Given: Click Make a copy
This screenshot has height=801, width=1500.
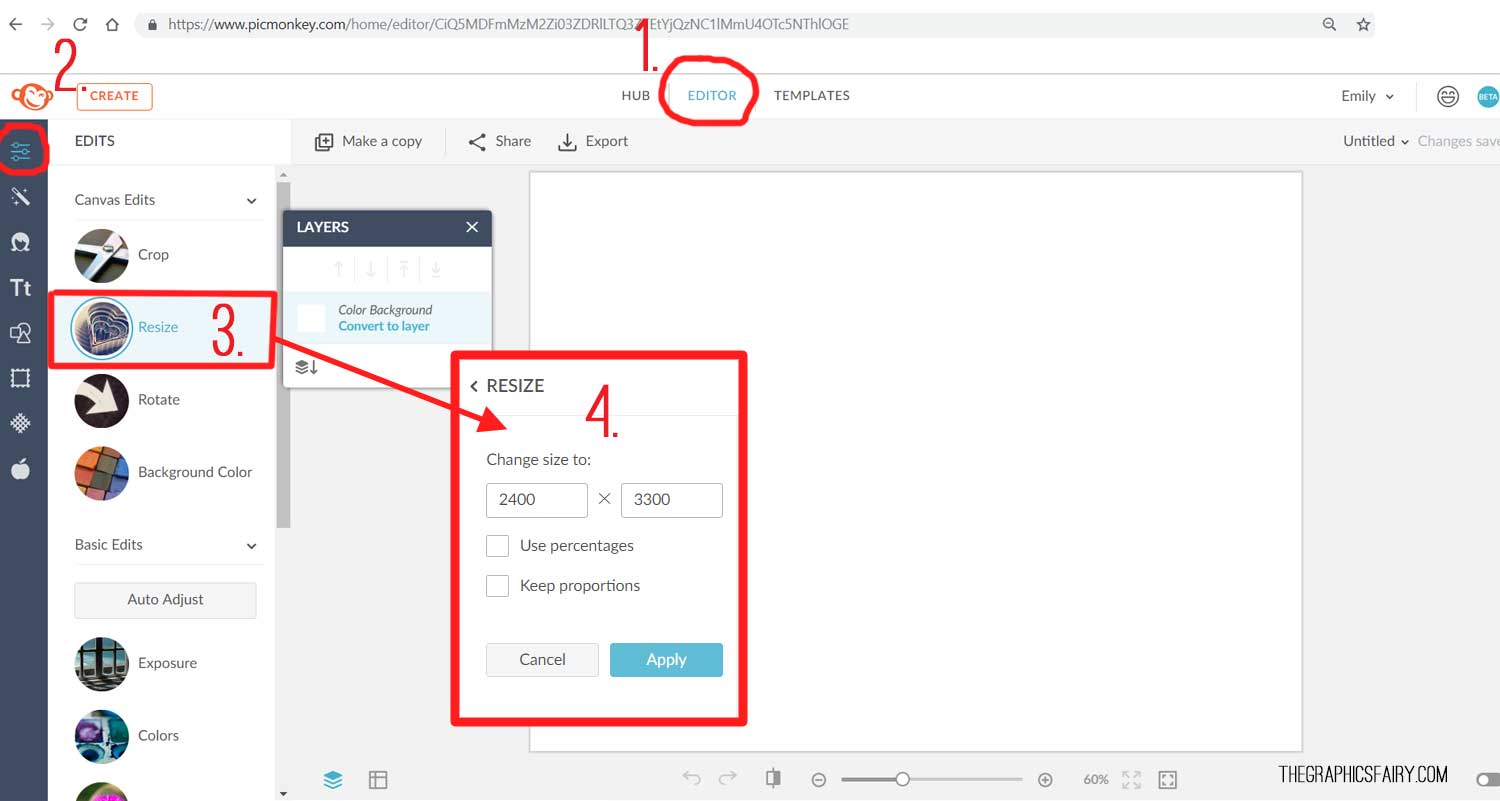Looking at the screenshot, I should click(x=368, y=141).
